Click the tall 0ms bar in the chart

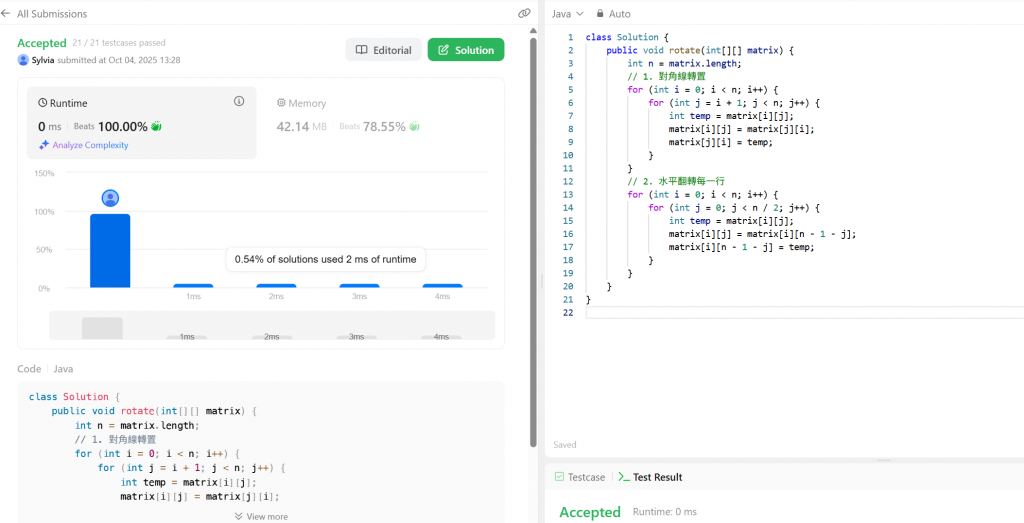pyautogui.click(x=110, y=251)
